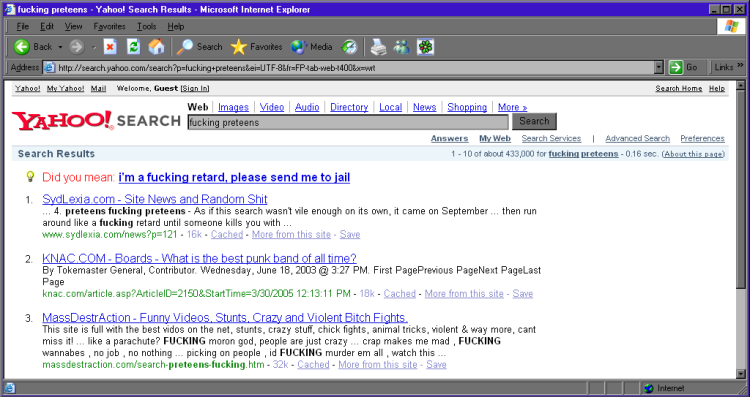This screenshot has height=397, width=750.
Task: Switch to the Local search tab
Action: coord(391,107)
